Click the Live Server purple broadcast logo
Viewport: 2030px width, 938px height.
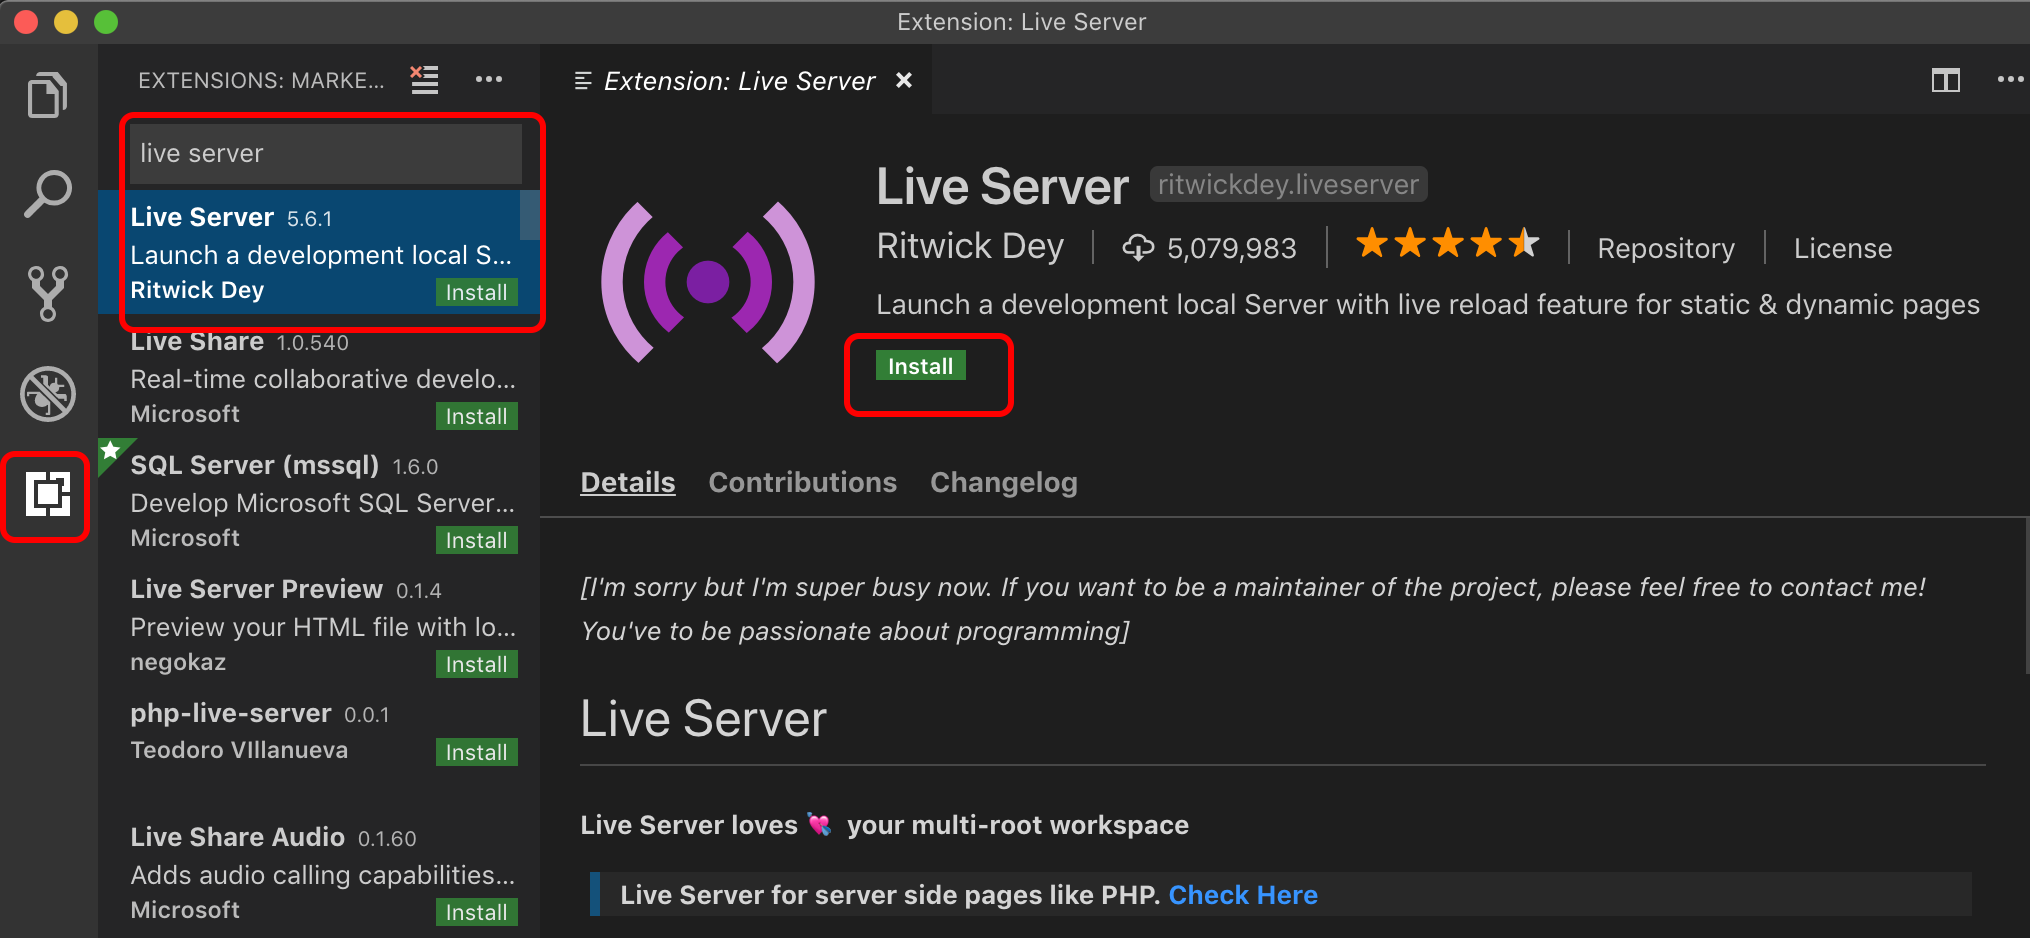tap(708, 282)
